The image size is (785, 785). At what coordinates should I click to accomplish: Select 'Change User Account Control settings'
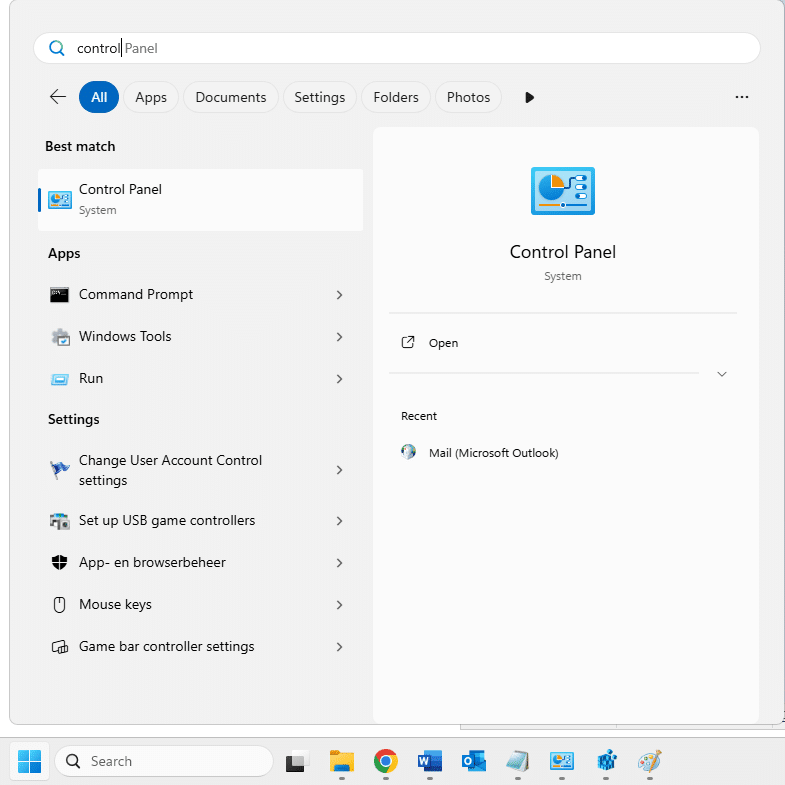click(170, 470)
